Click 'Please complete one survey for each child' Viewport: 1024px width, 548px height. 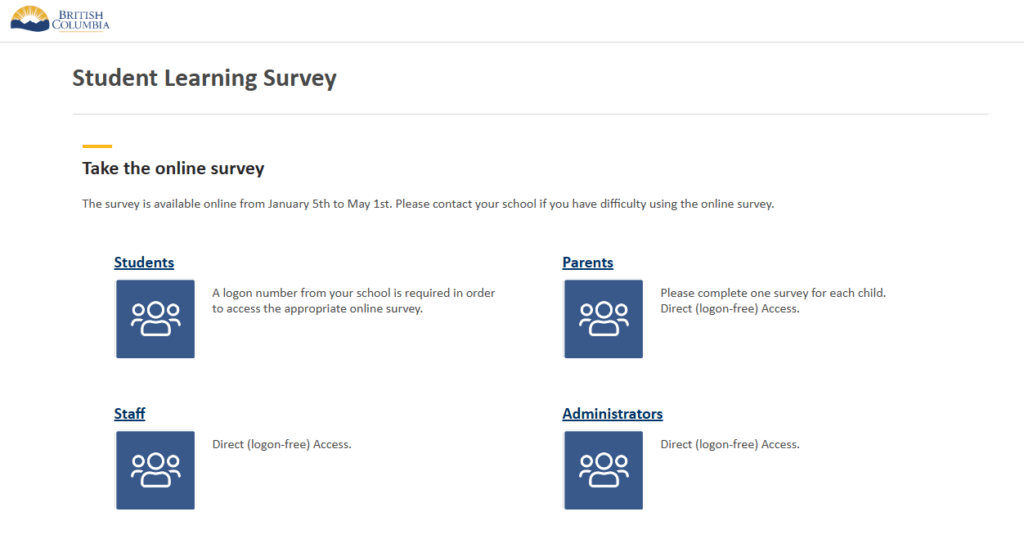(773, 293)
